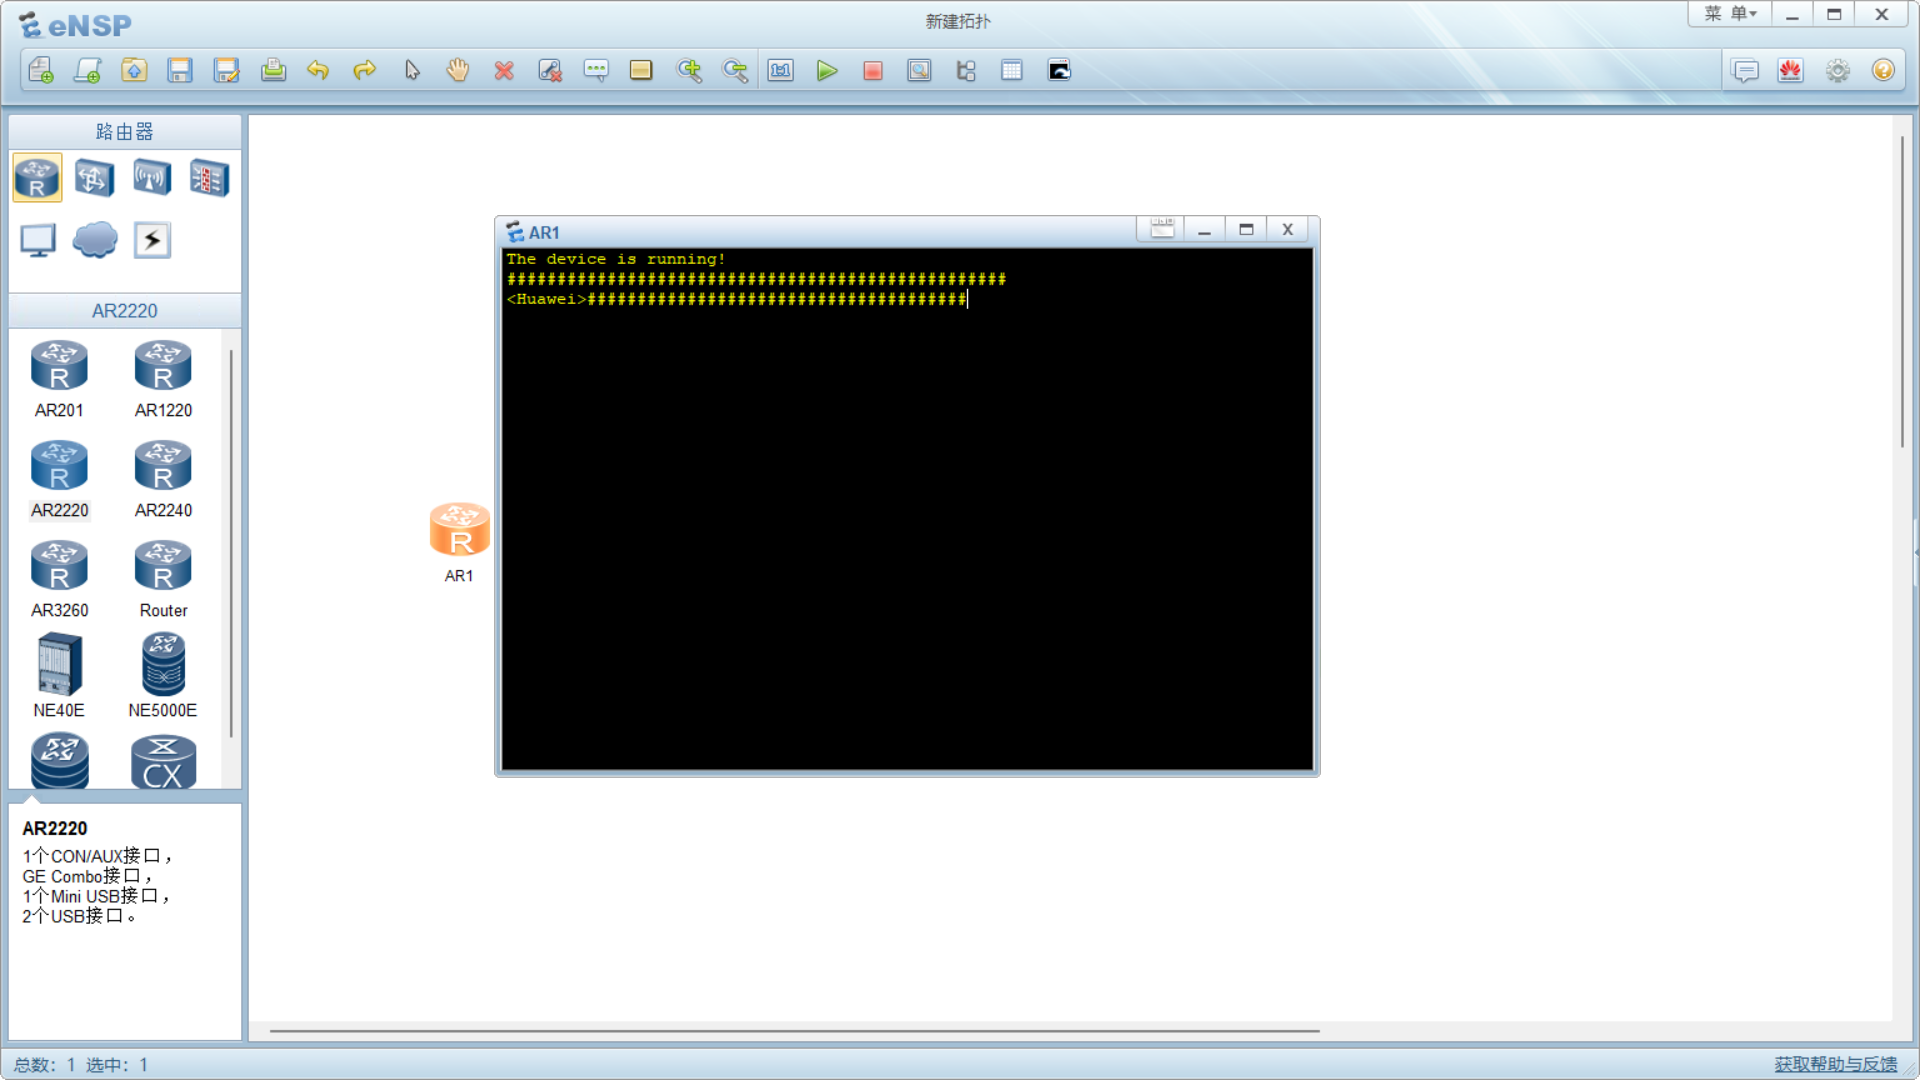Viewport: 1920px width, 1080px height.
Task: Select the WLAN device category icon
Action: click(x=152, y=179)
